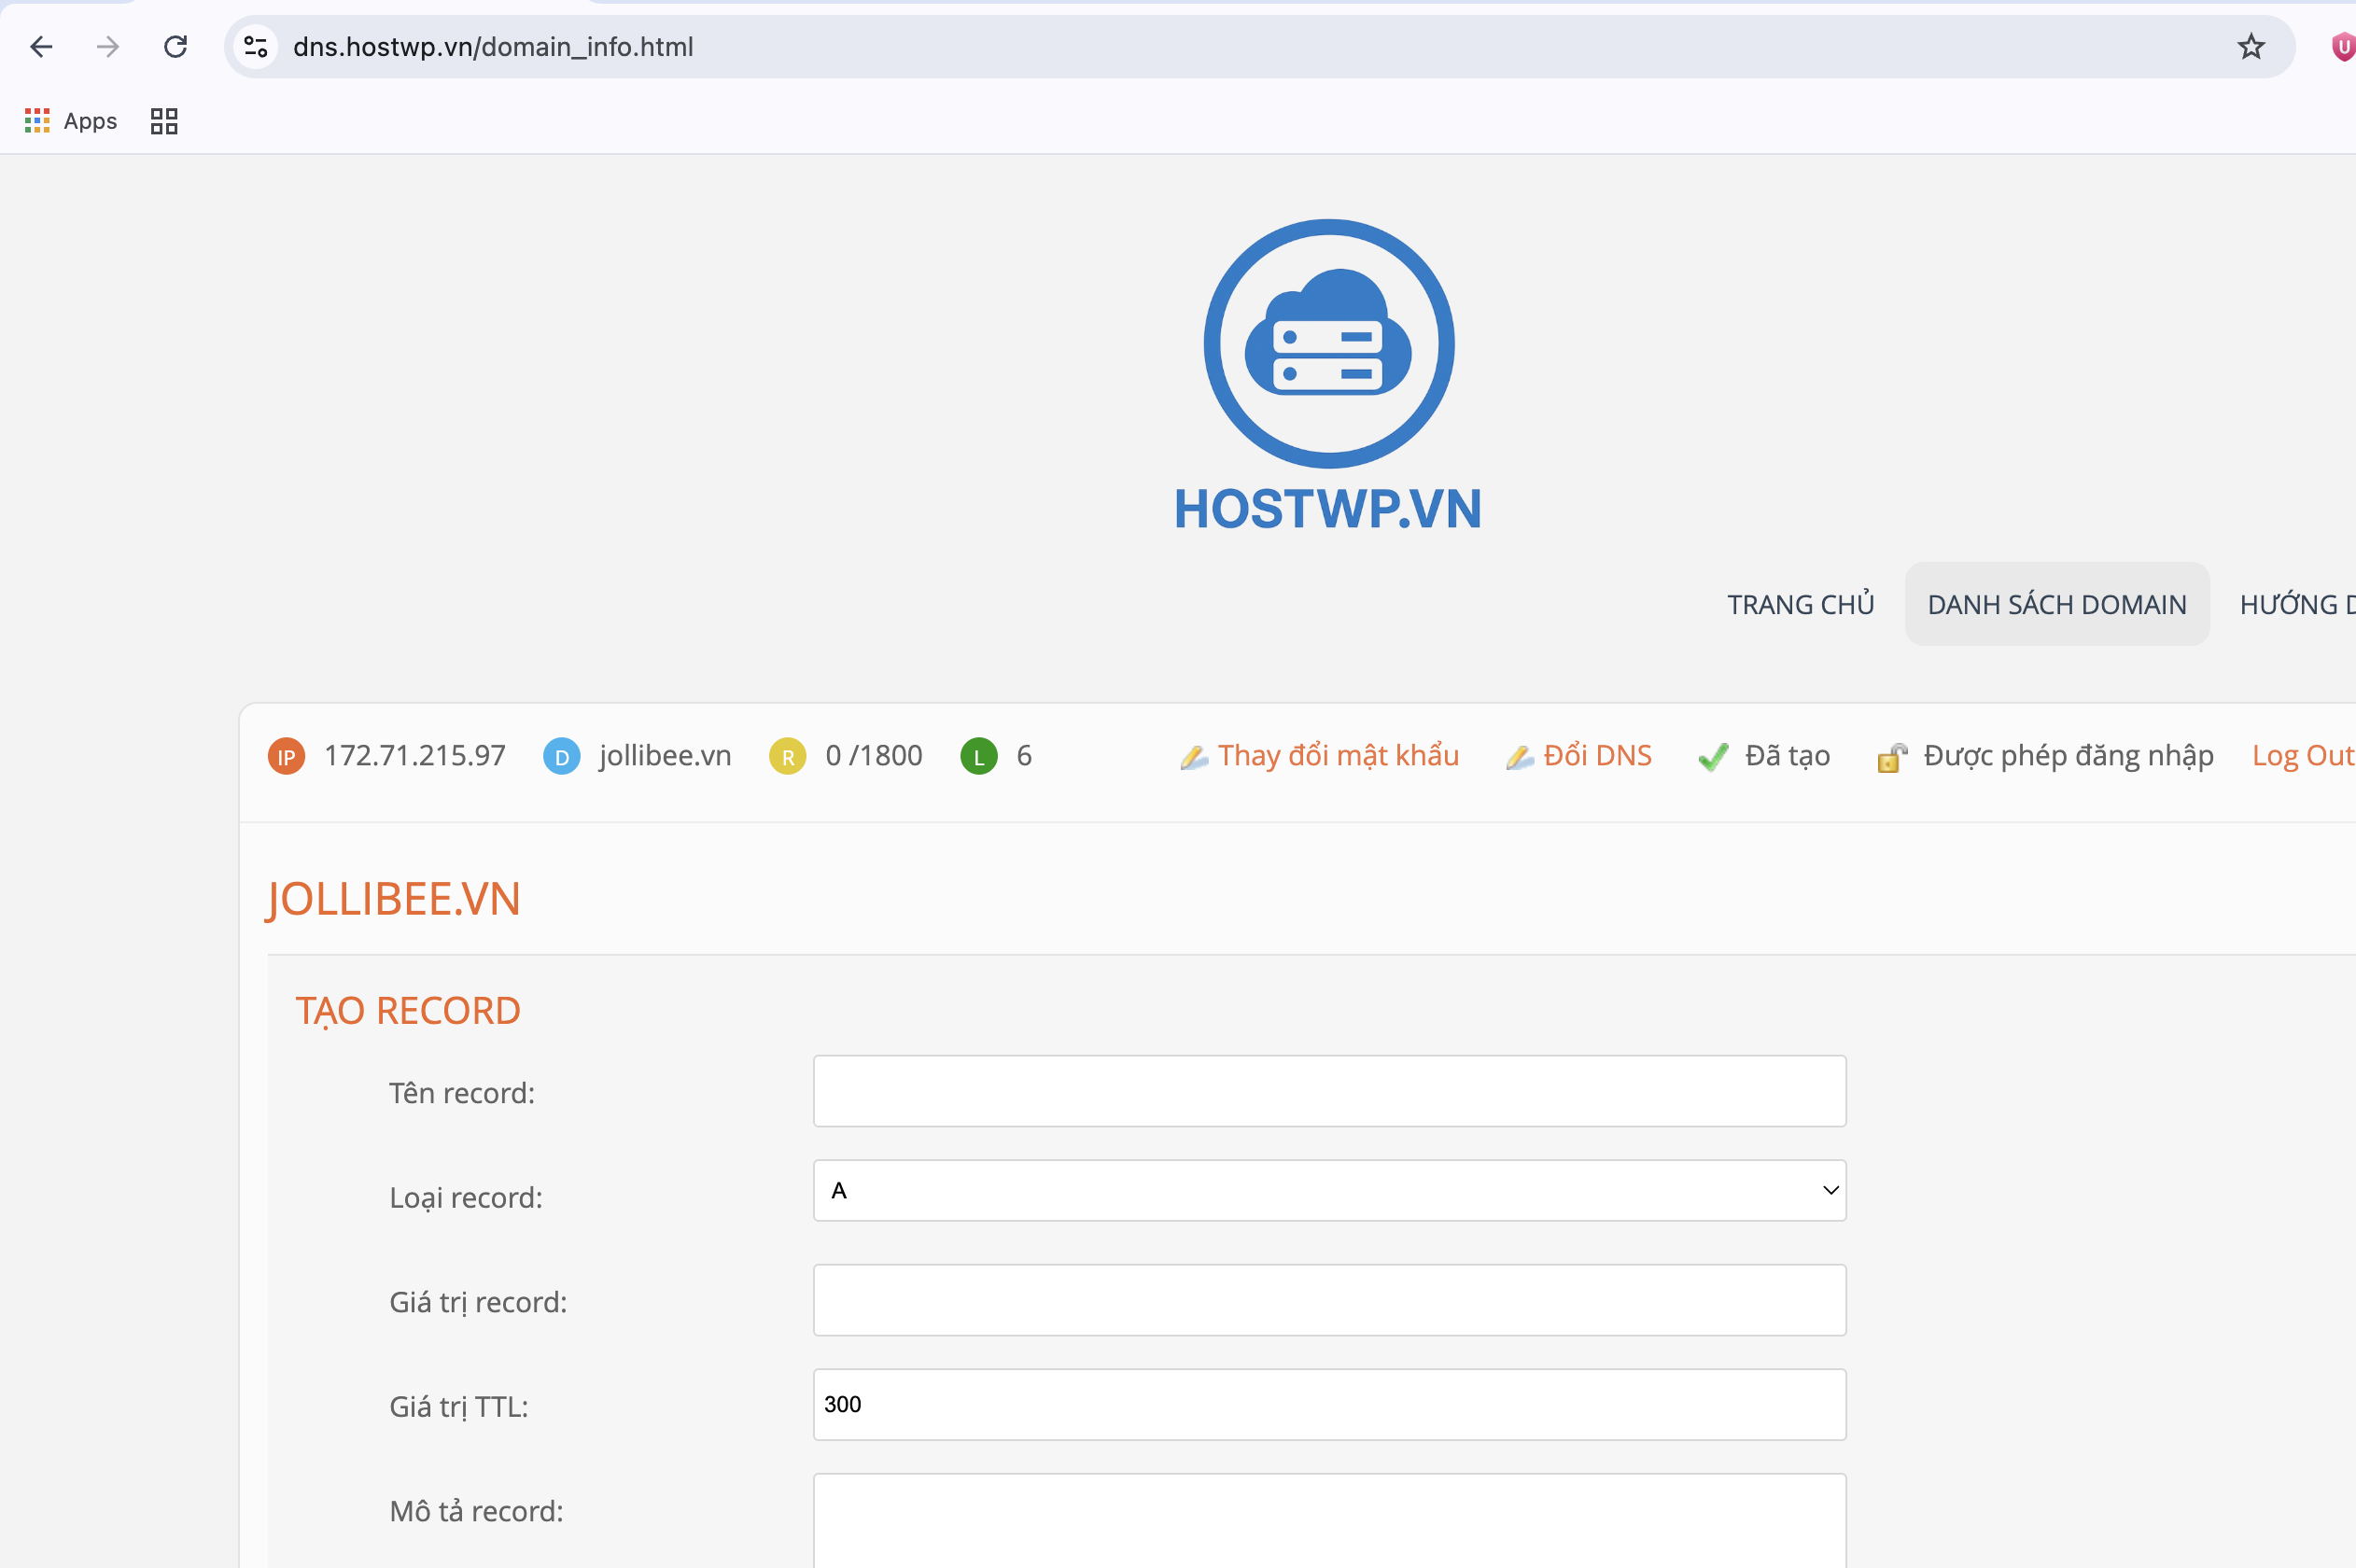Click the green L badge icon
This screenshot has height=1568, width=2356.
coord(978,756)
